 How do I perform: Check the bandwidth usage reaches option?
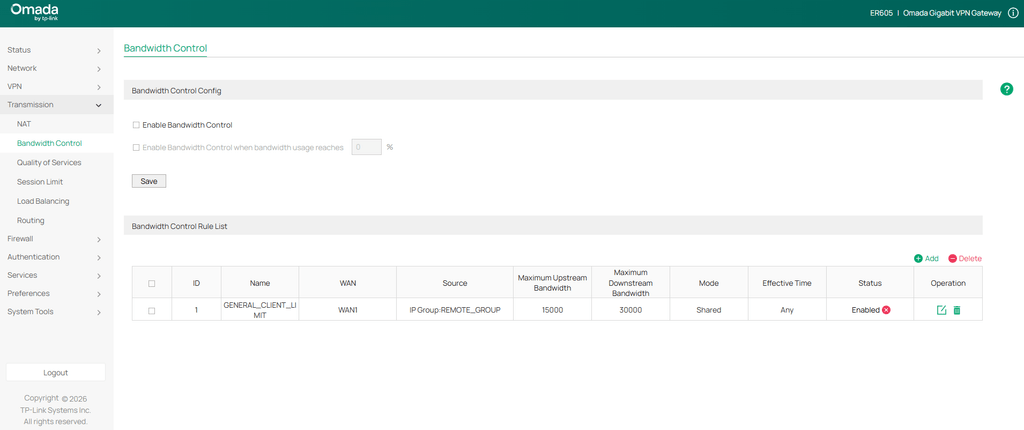tap(136, 148)
